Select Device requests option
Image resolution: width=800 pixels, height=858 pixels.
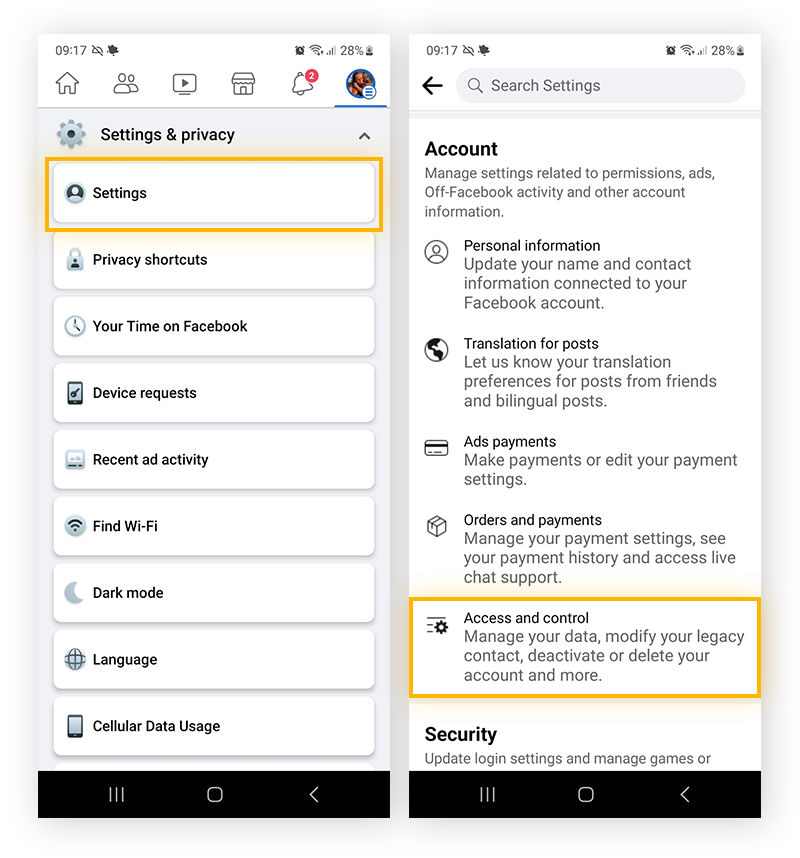(214, 393)
